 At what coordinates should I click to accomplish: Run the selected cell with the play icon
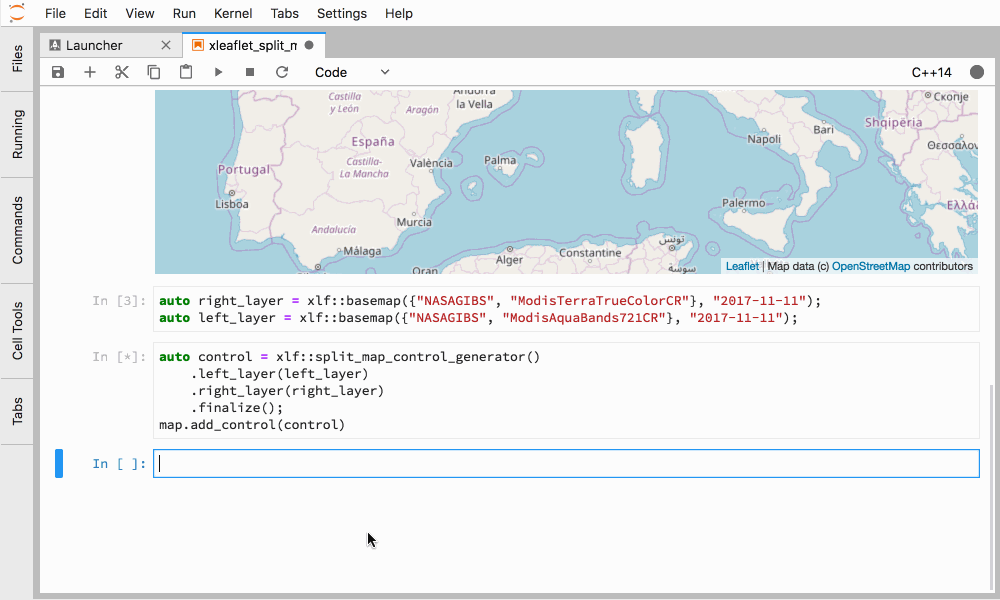coord(218,72)
